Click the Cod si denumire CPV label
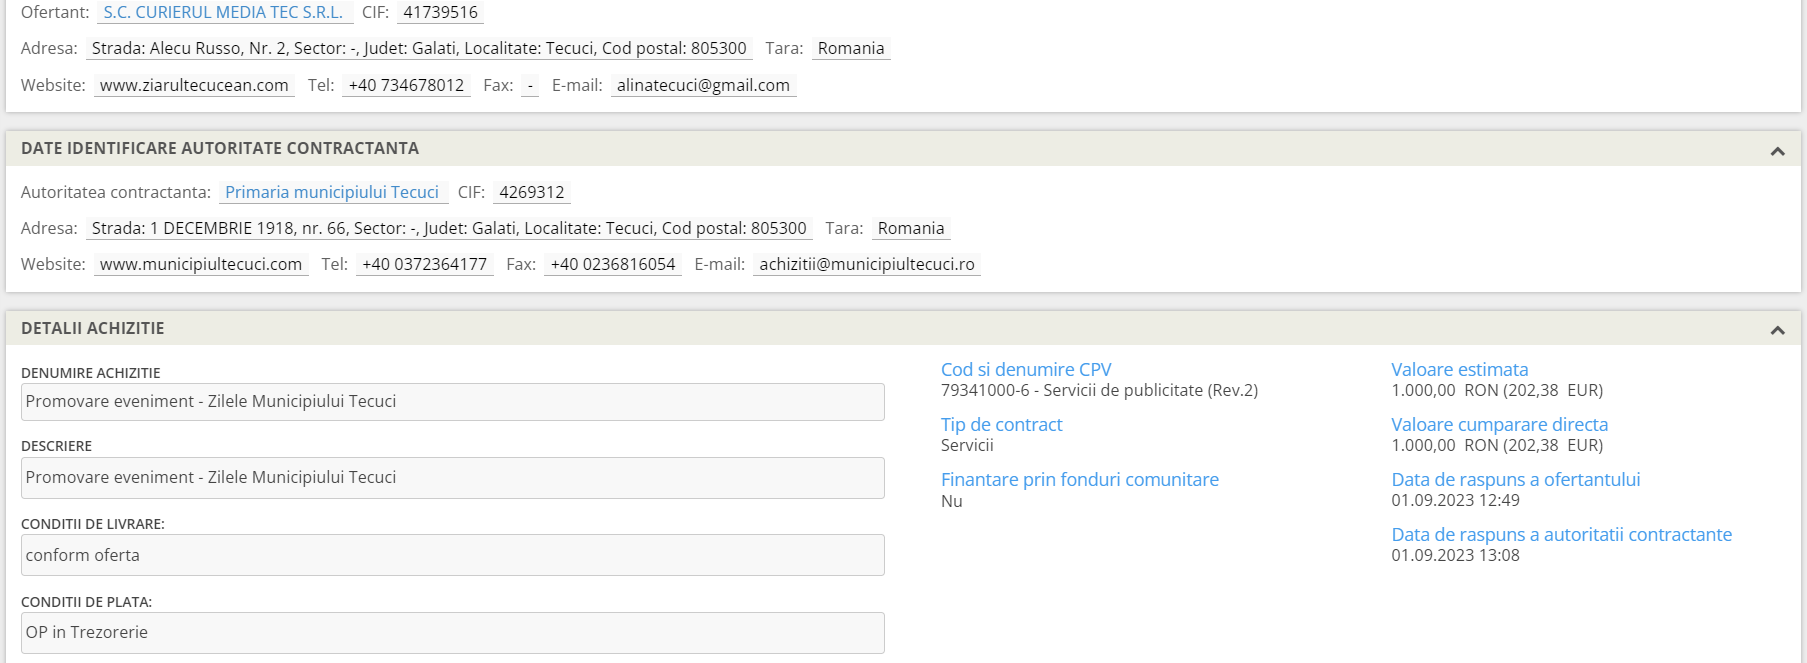Viewport: 1807px width, 663px height. point(1025,369)
